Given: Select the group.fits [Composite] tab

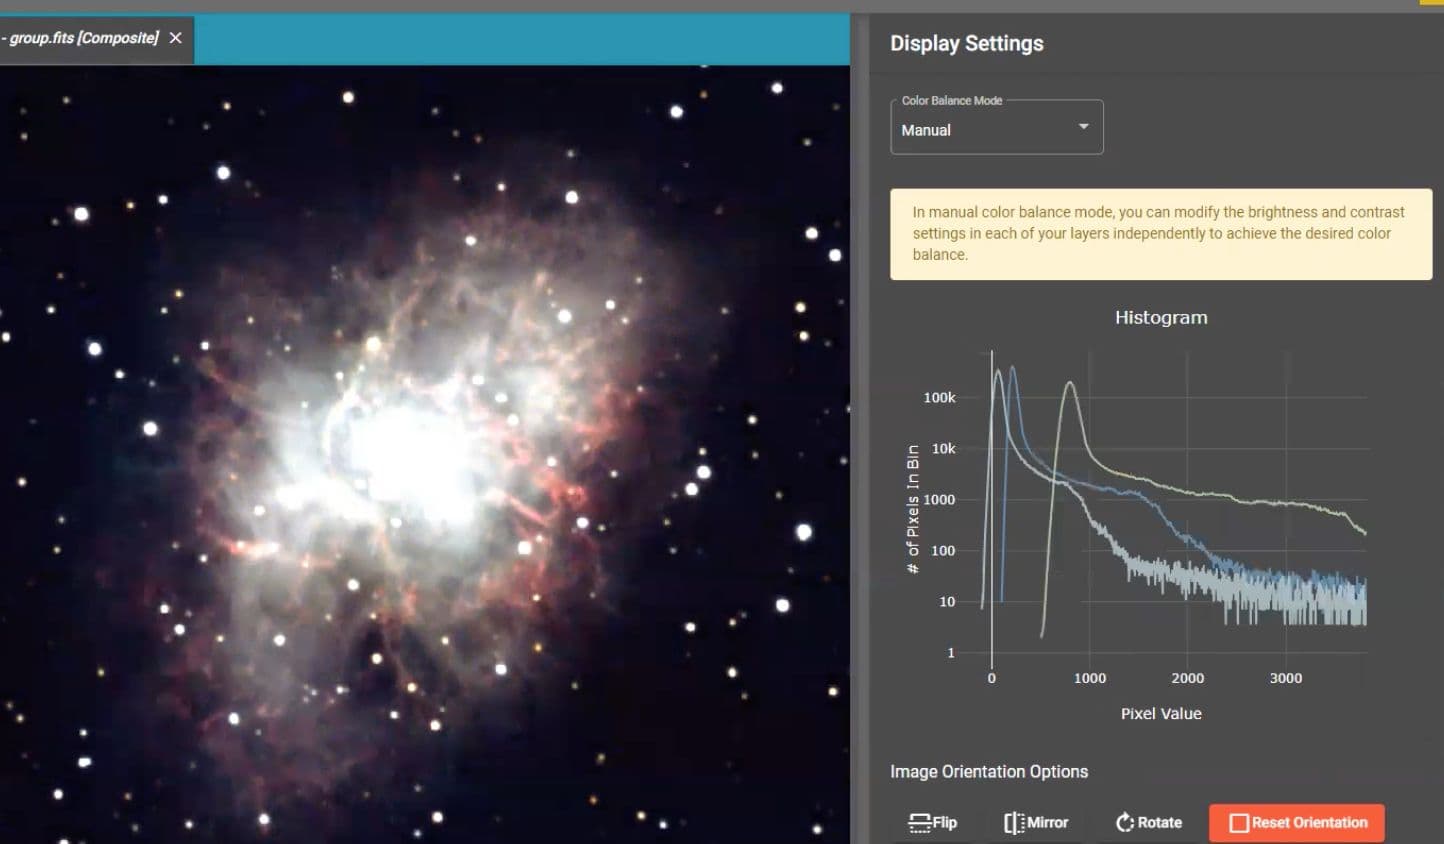Looking at the screenshot, I should [83, 38].
